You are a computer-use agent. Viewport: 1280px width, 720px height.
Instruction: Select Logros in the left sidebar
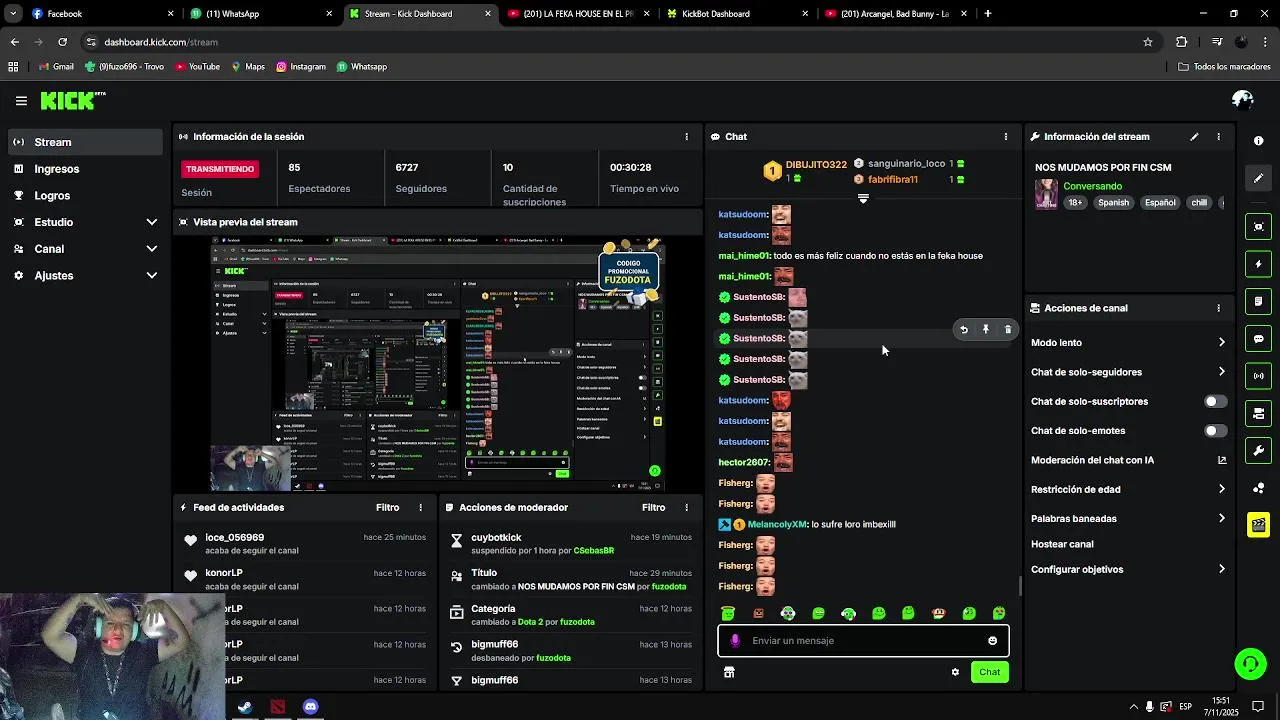(x=85, y=196)
